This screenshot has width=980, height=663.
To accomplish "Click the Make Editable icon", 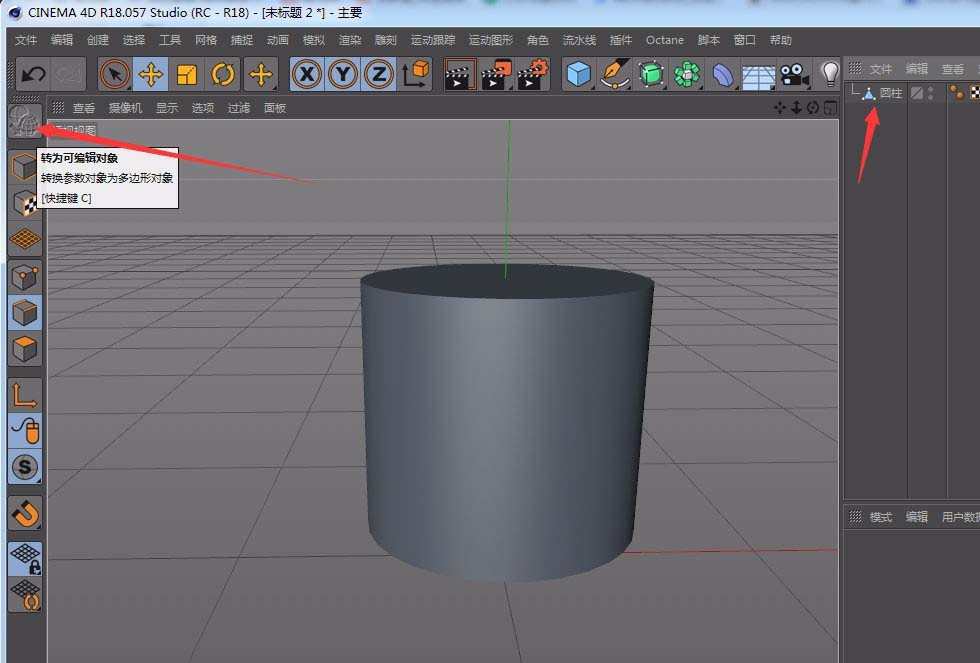I will point(25,121).
